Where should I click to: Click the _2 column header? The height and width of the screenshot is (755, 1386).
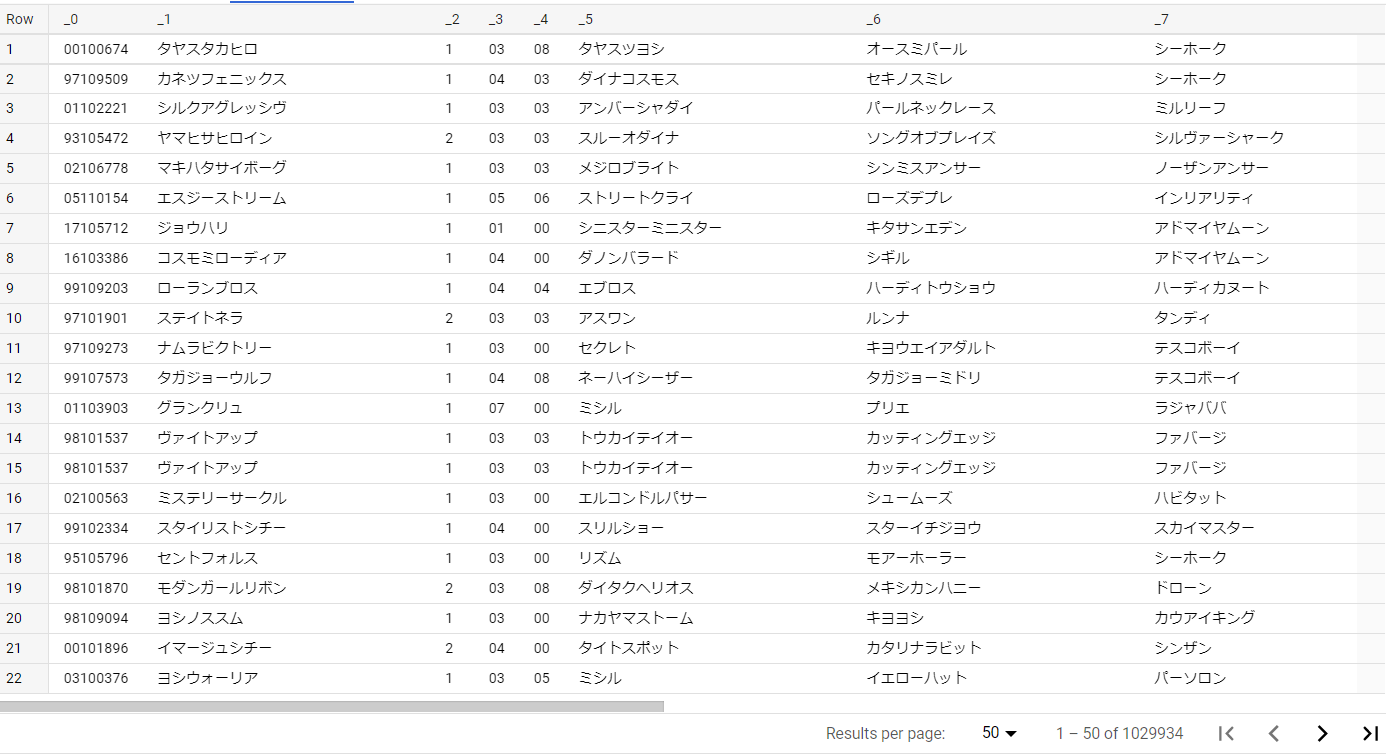[x=453, y=19]
